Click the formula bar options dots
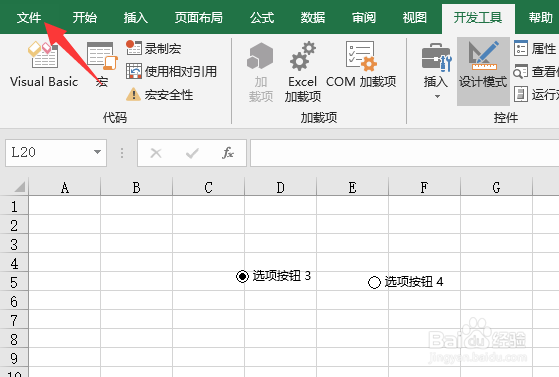The image size is (559, 377). click(122, 153)
